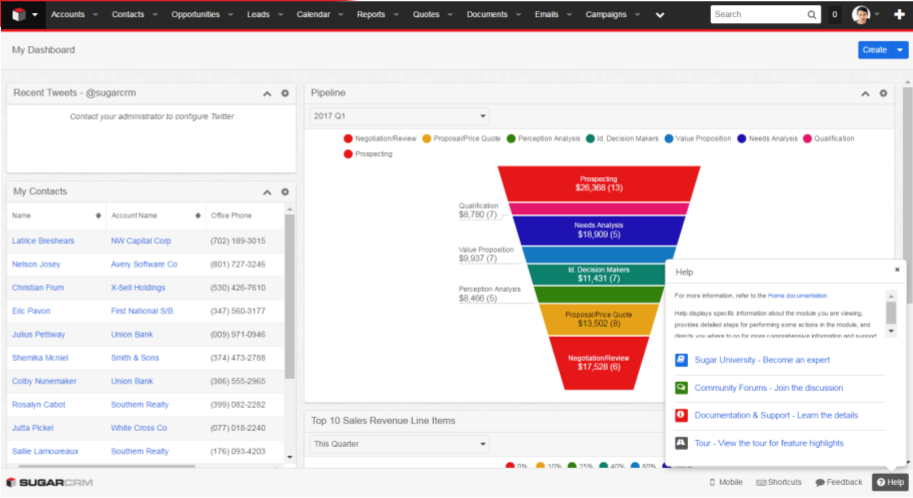Toggle Negotiation/Review legend item
The image size is (913, 498).
[x=380, y=139]
